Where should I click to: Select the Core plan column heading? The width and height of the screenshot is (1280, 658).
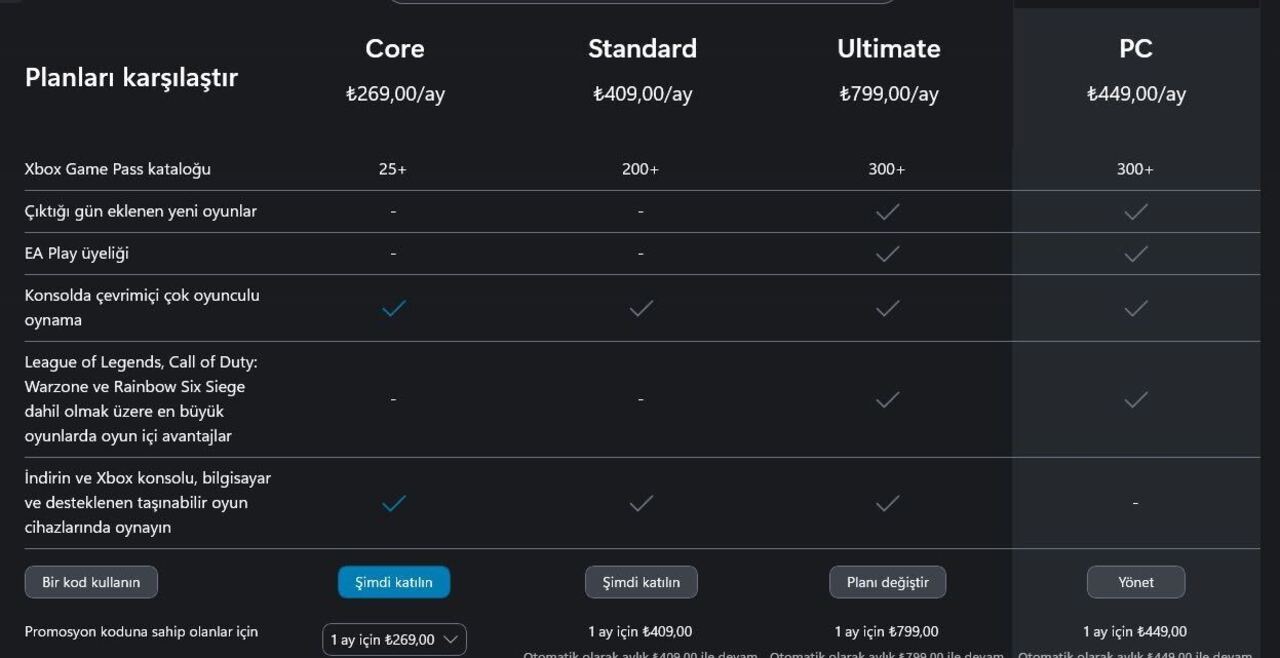pyautogui.click(x=394, y=48)
